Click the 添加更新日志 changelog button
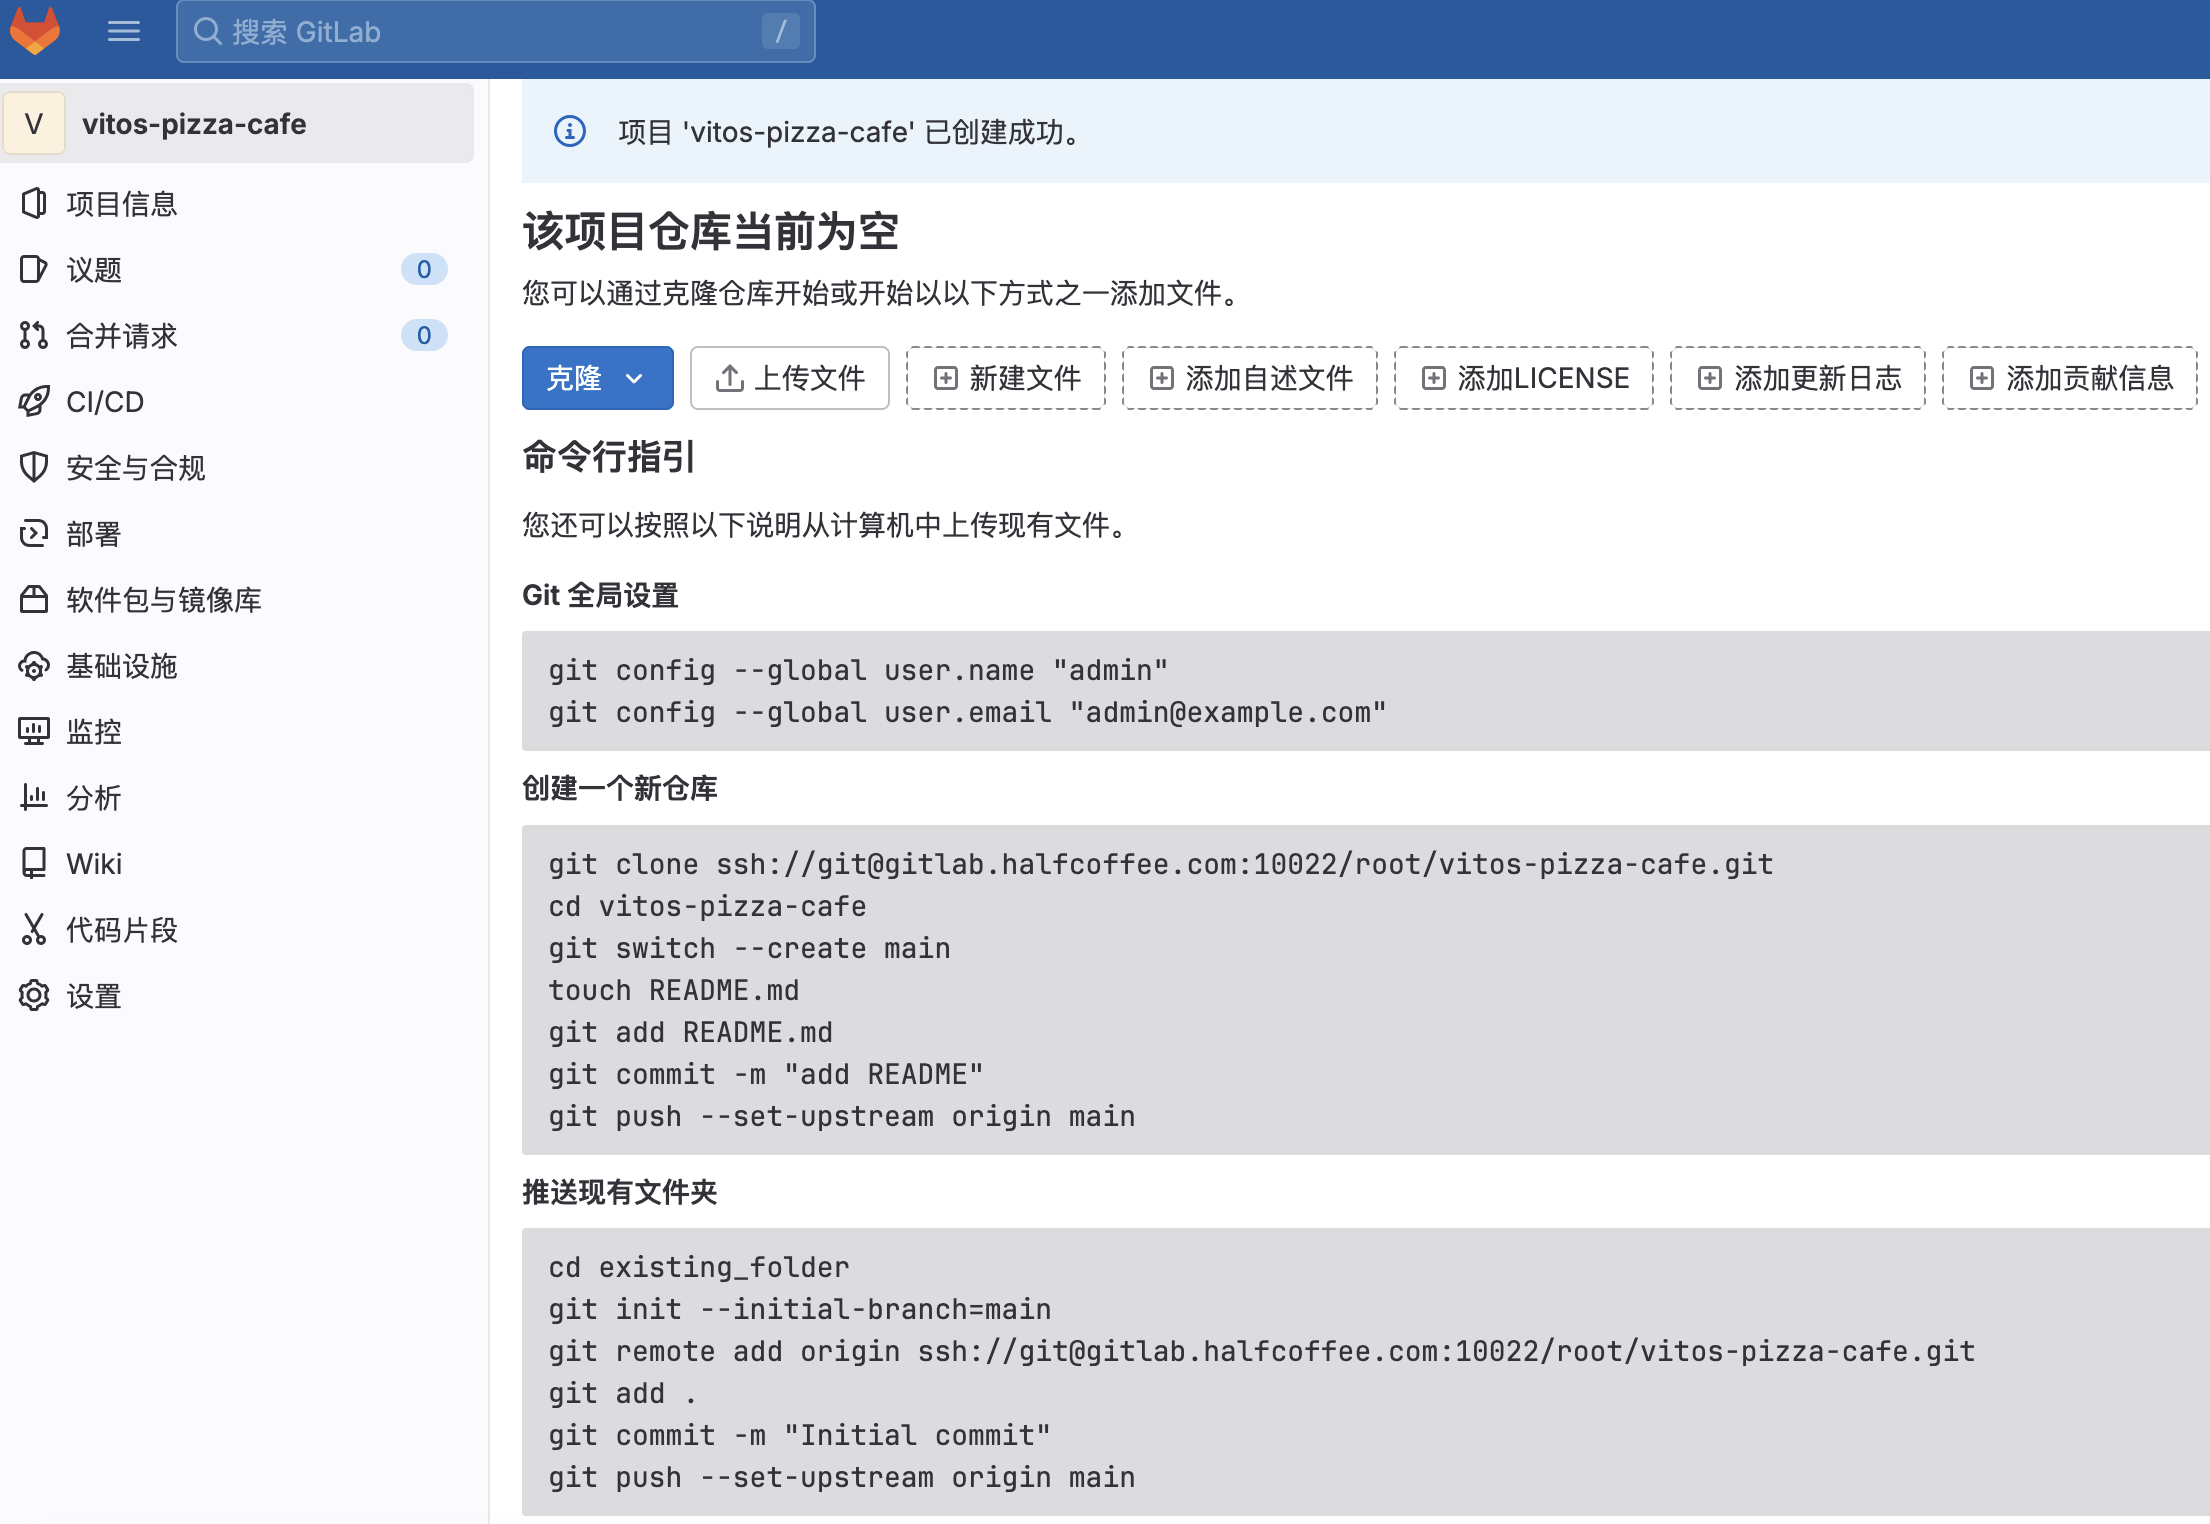Screen dimensions: 2210x1524 point(1797,378)
